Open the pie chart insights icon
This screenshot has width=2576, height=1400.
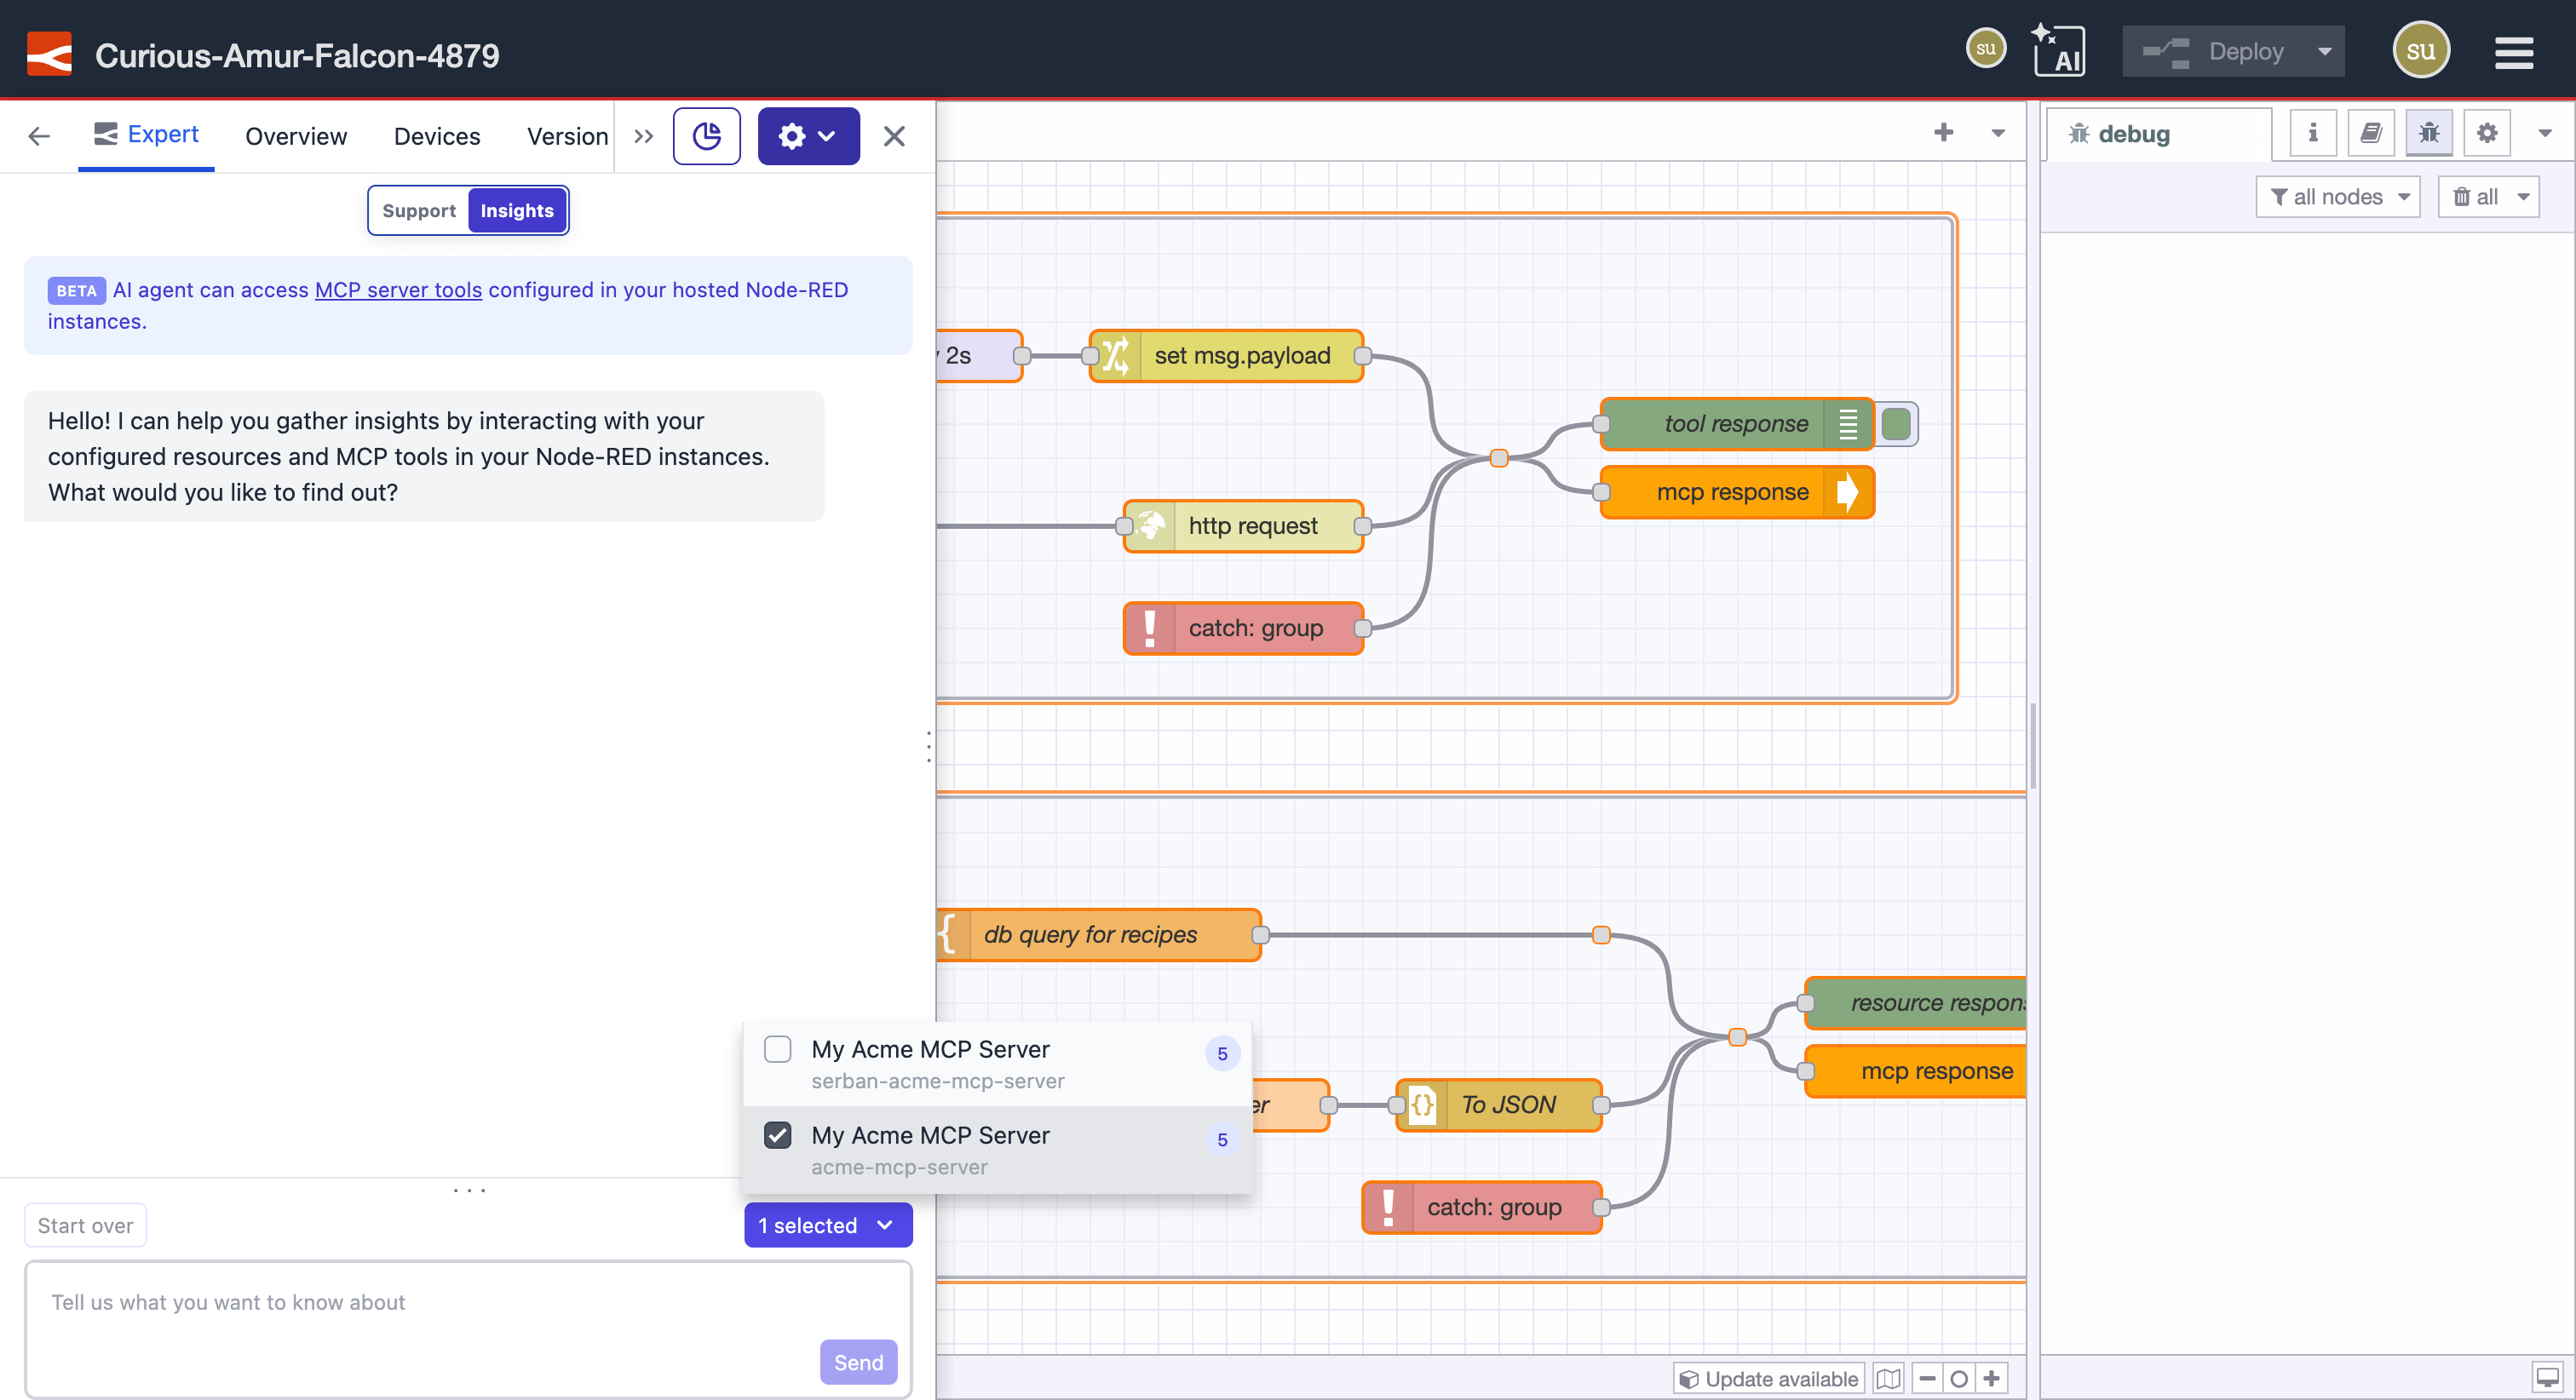point(707,135)
